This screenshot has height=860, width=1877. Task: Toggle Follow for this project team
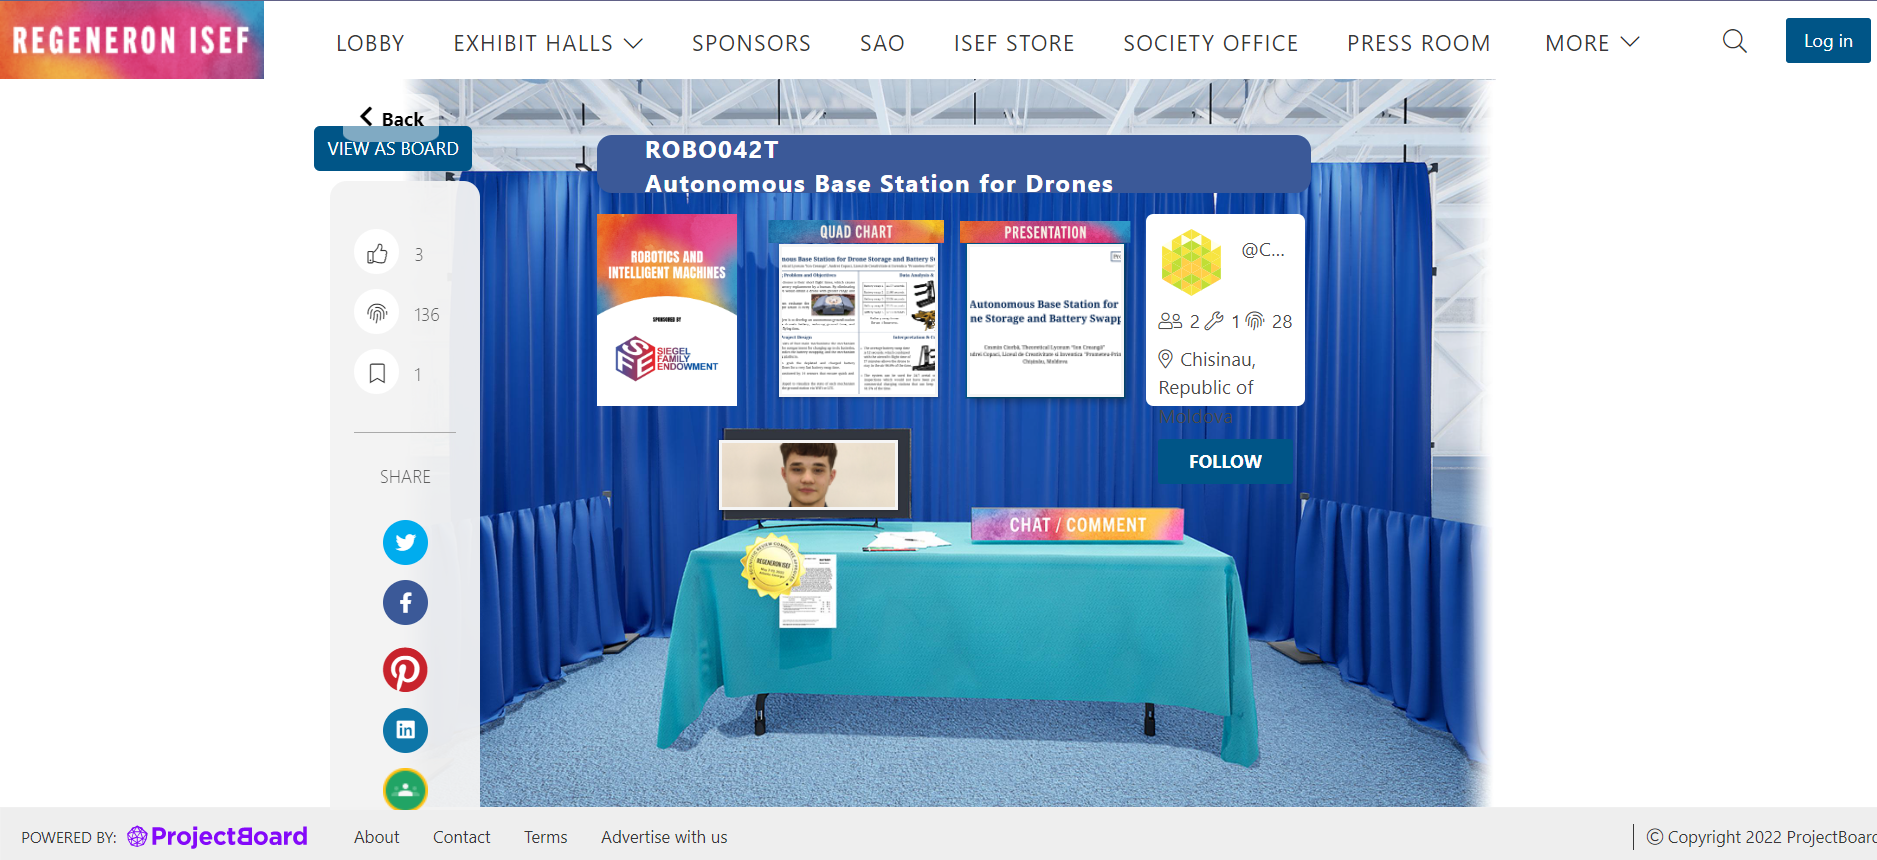(1224, 462)
